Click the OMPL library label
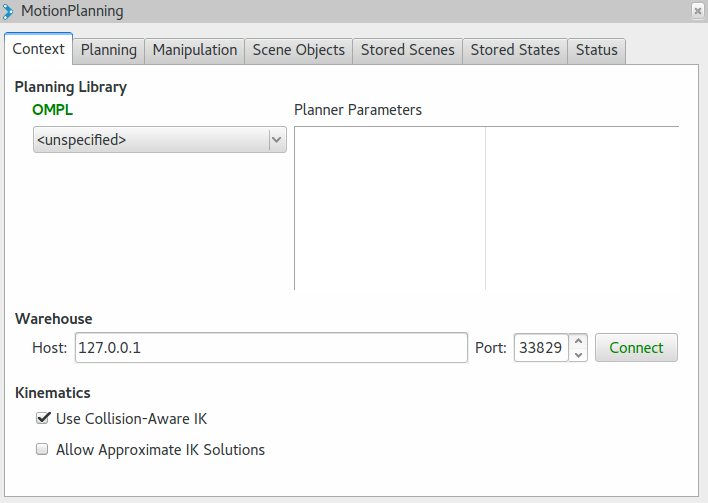 click(53, 110)
